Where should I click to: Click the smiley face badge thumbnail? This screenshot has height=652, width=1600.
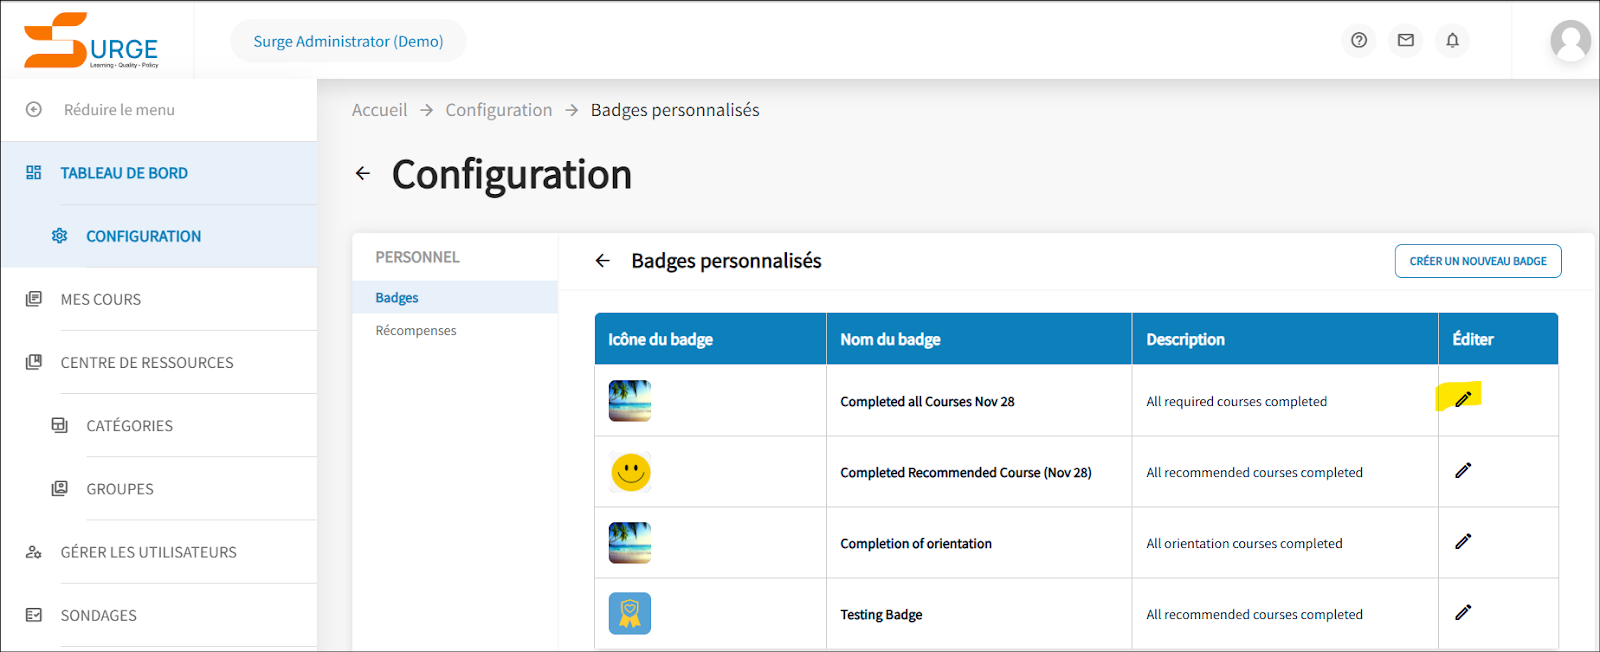click(629, 471)
